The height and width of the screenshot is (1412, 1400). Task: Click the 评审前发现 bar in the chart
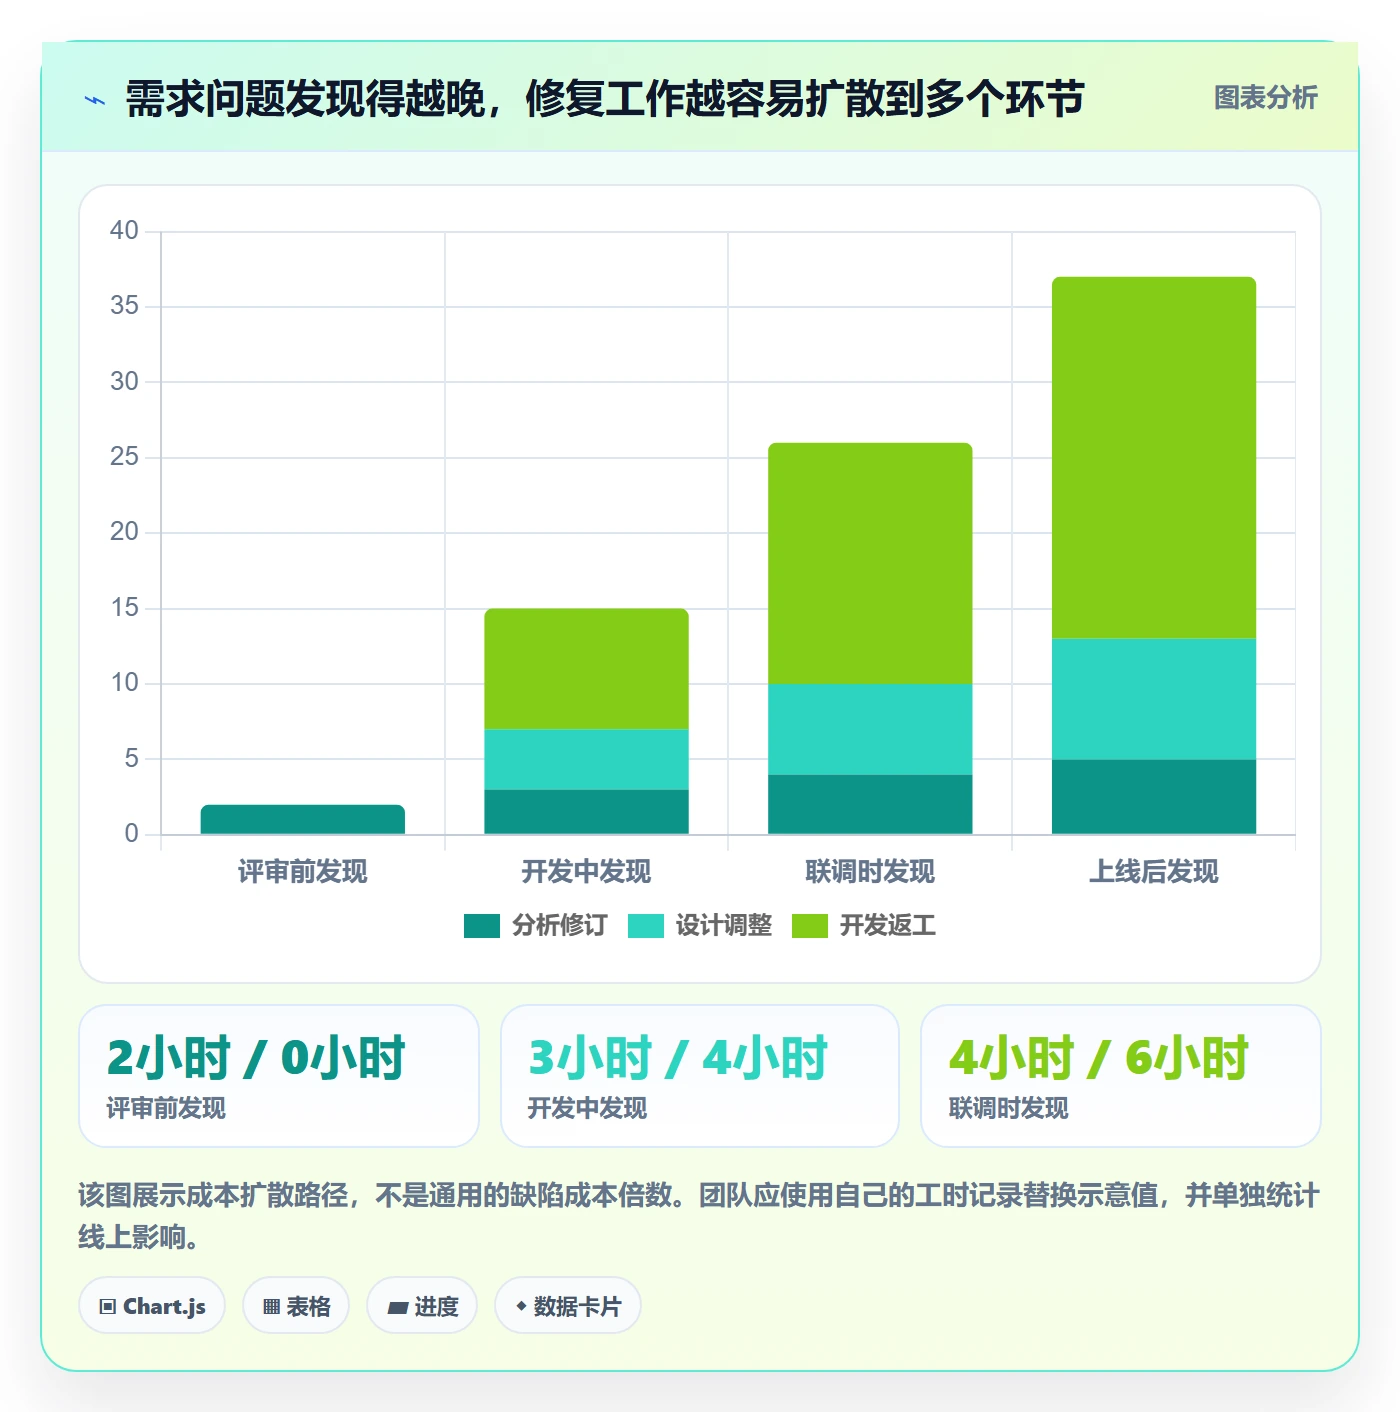[303, 819]
